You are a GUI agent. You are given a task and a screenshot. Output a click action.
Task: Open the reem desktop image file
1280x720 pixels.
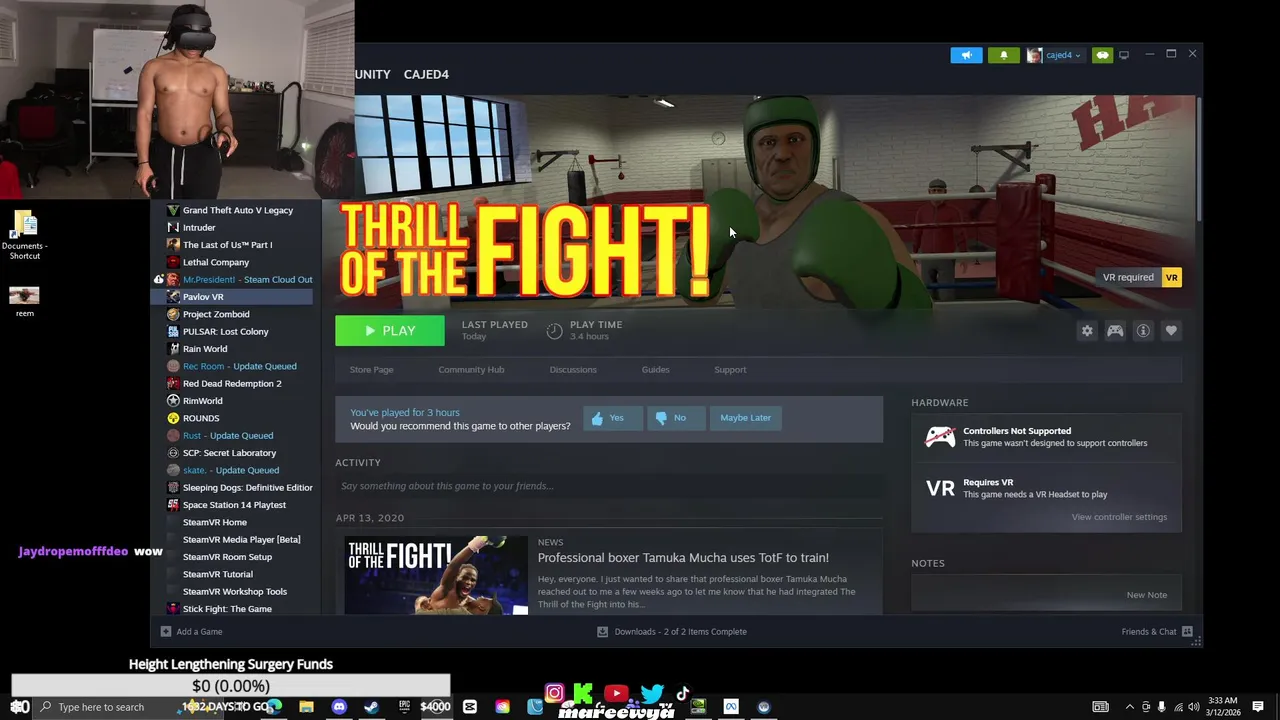[x=24, y=301]
